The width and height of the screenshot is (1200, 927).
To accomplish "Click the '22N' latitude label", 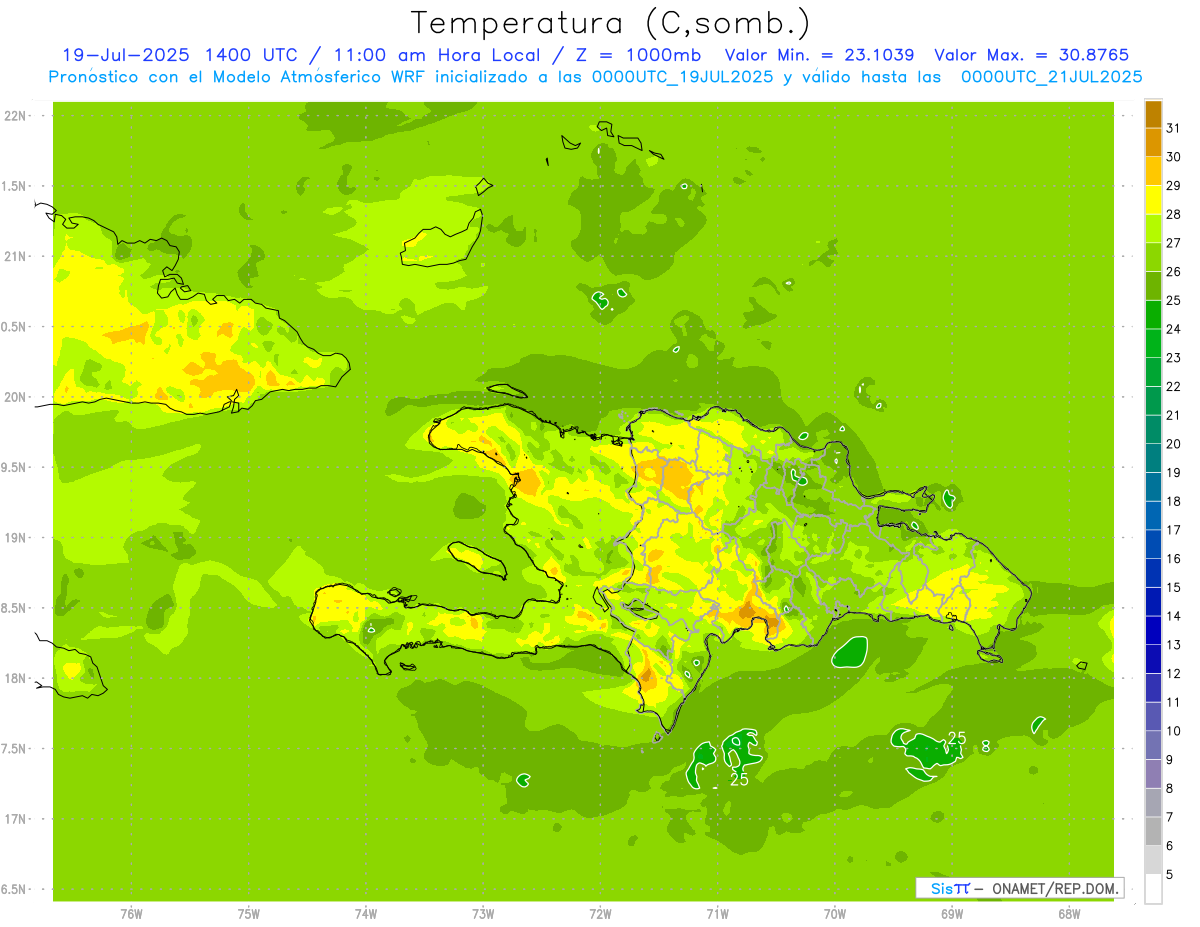I will (16, 116).
